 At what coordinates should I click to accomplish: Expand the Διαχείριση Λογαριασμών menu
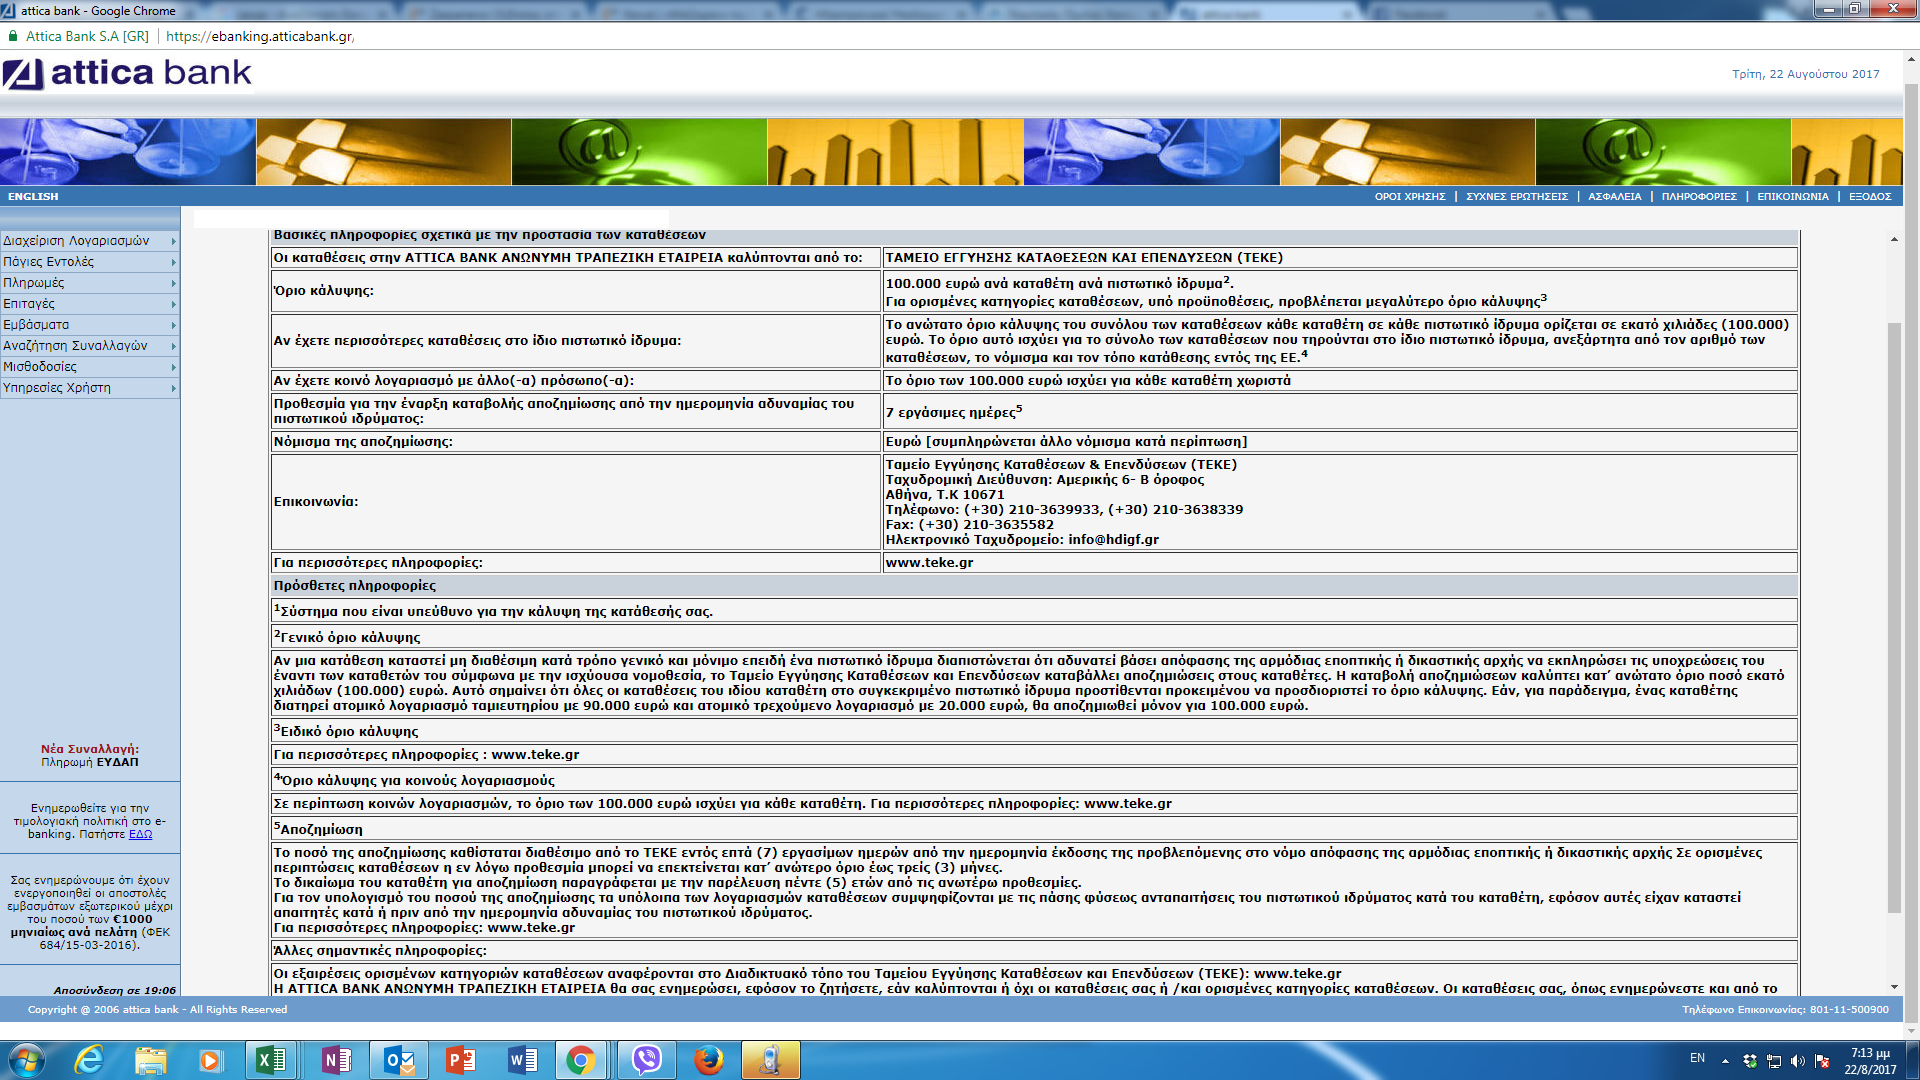coord(89,241)
